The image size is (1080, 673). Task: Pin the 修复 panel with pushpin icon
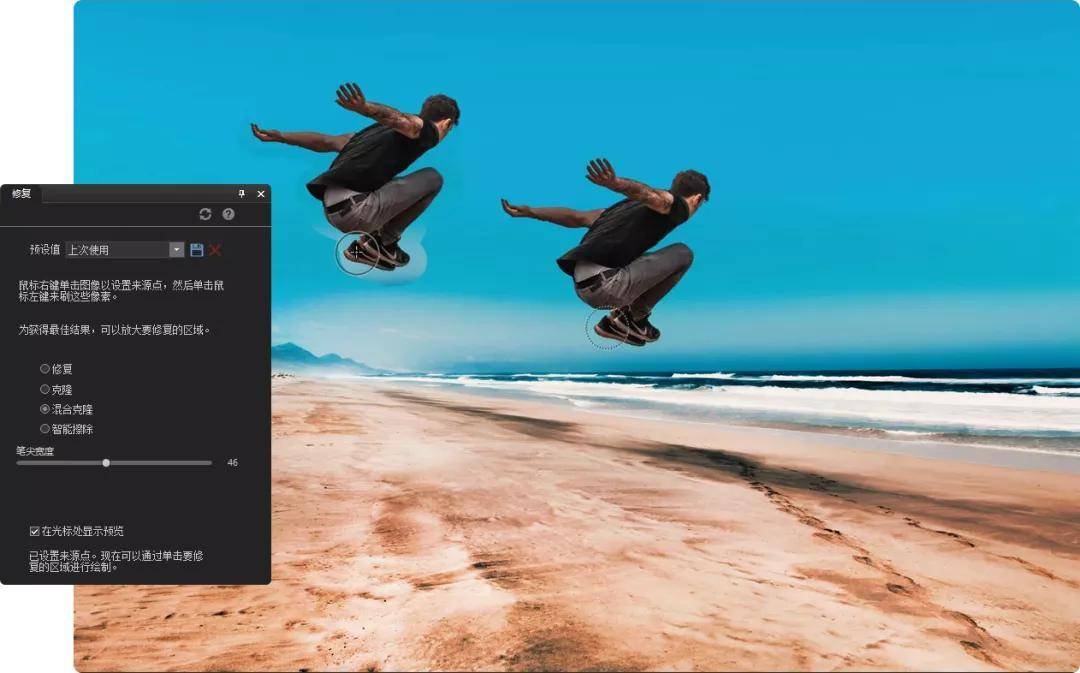241,194
